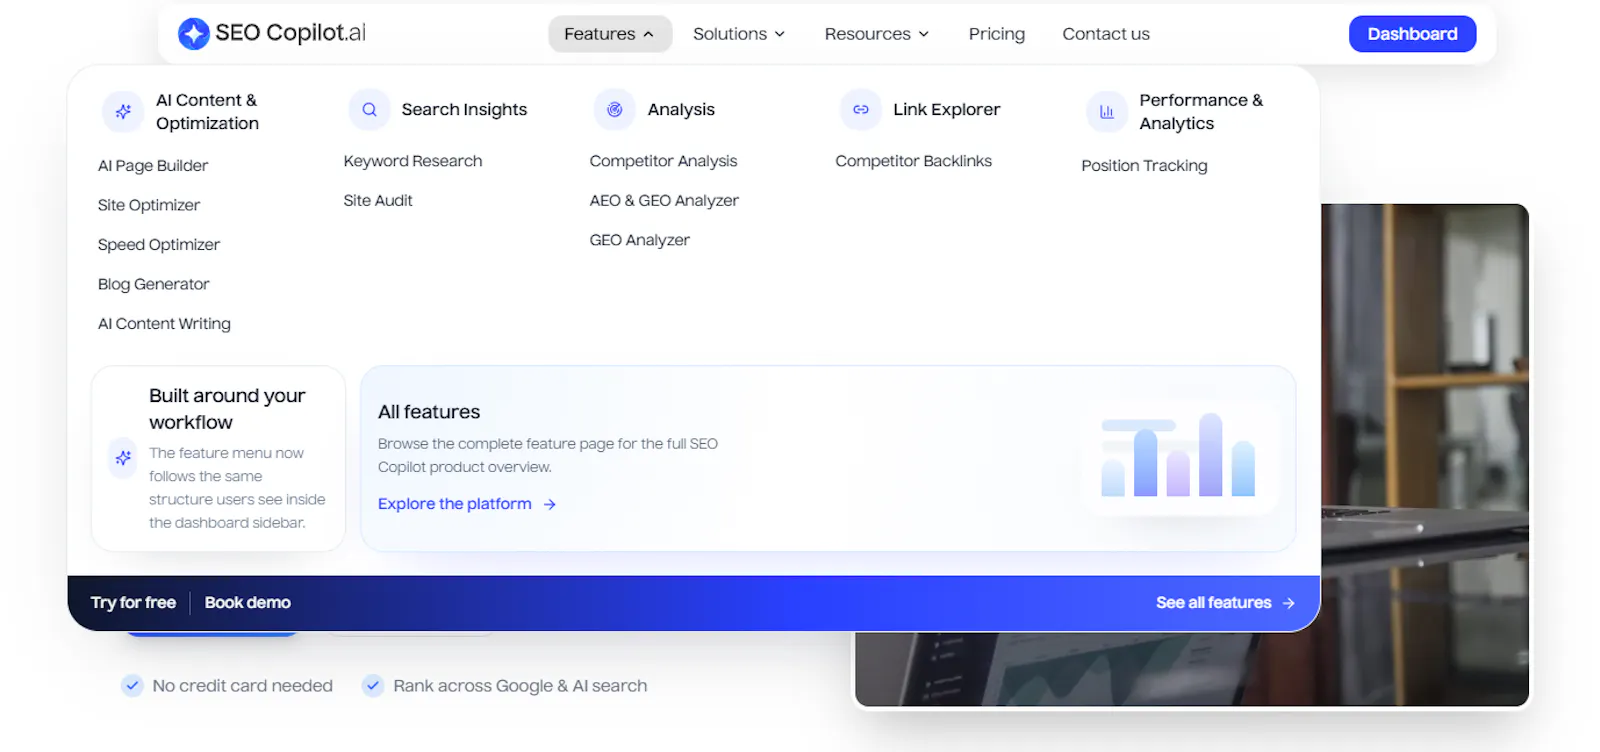1600x752 pixels.
Task: Click the Analysis heading
Action: click(681, 110)
